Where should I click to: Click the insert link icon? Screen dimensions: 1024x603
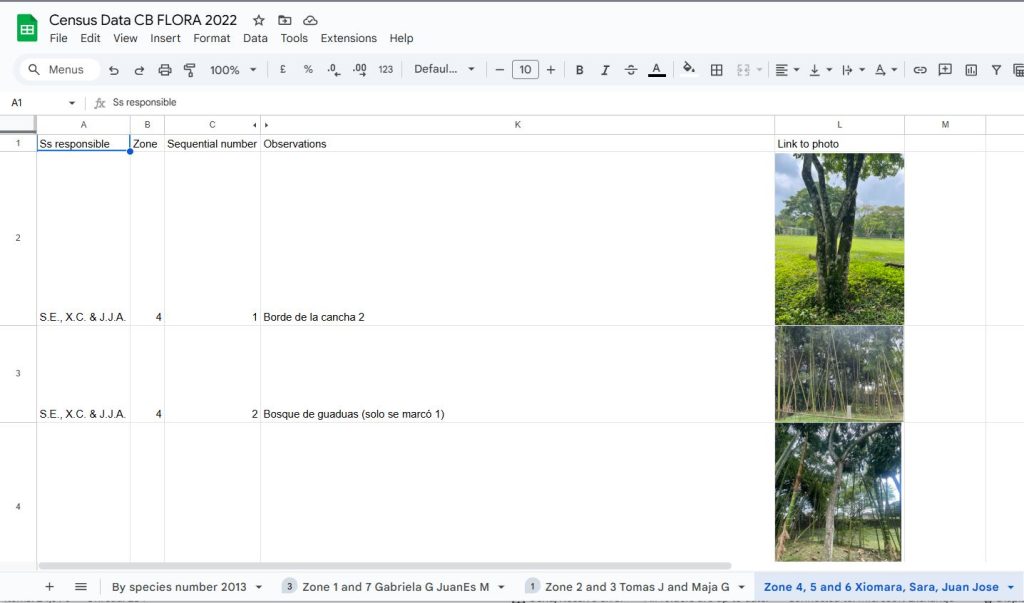pos(919,70)
